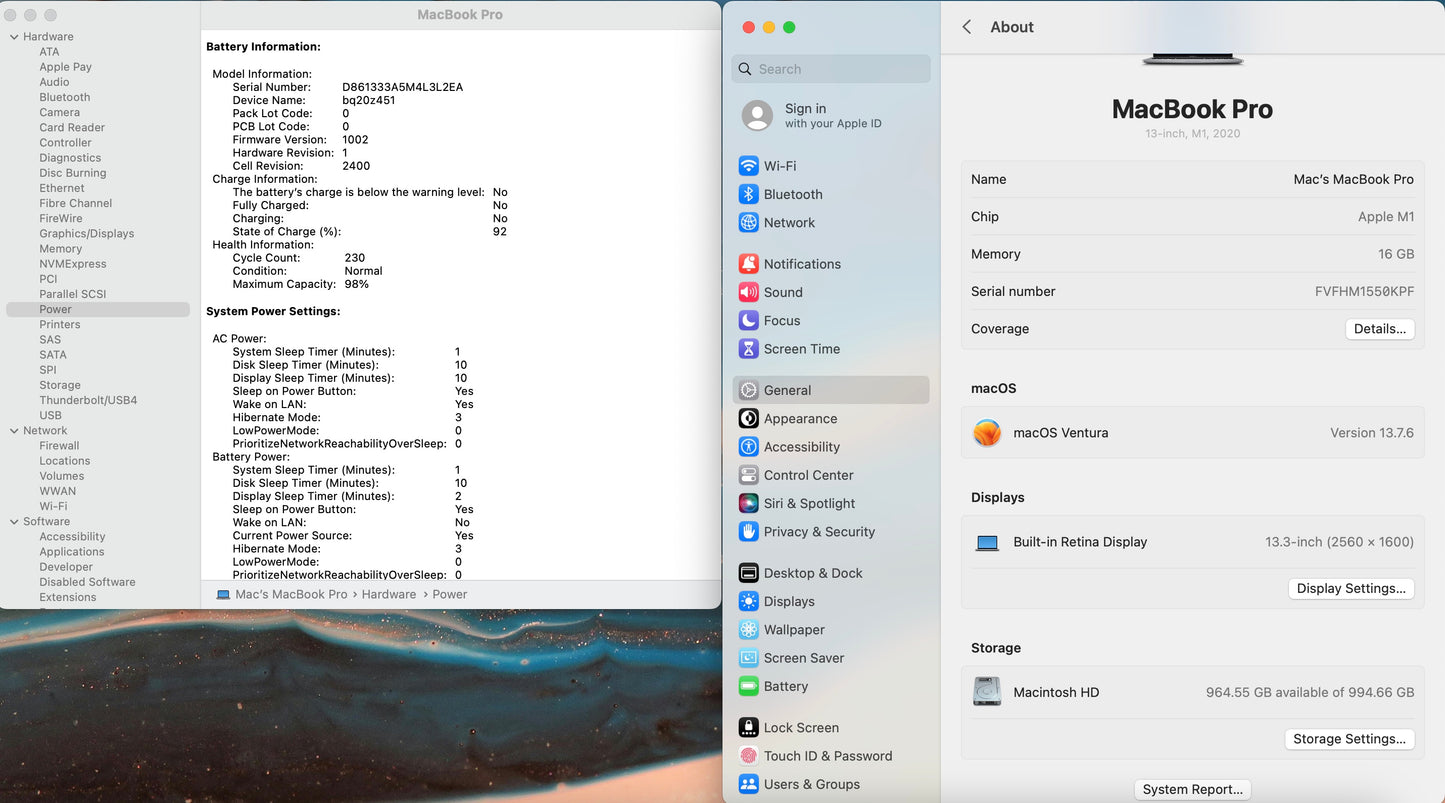This screenshot has width=1445, height=803.
Task: Select the Focus moon icon
Action: tap(748, 321)
